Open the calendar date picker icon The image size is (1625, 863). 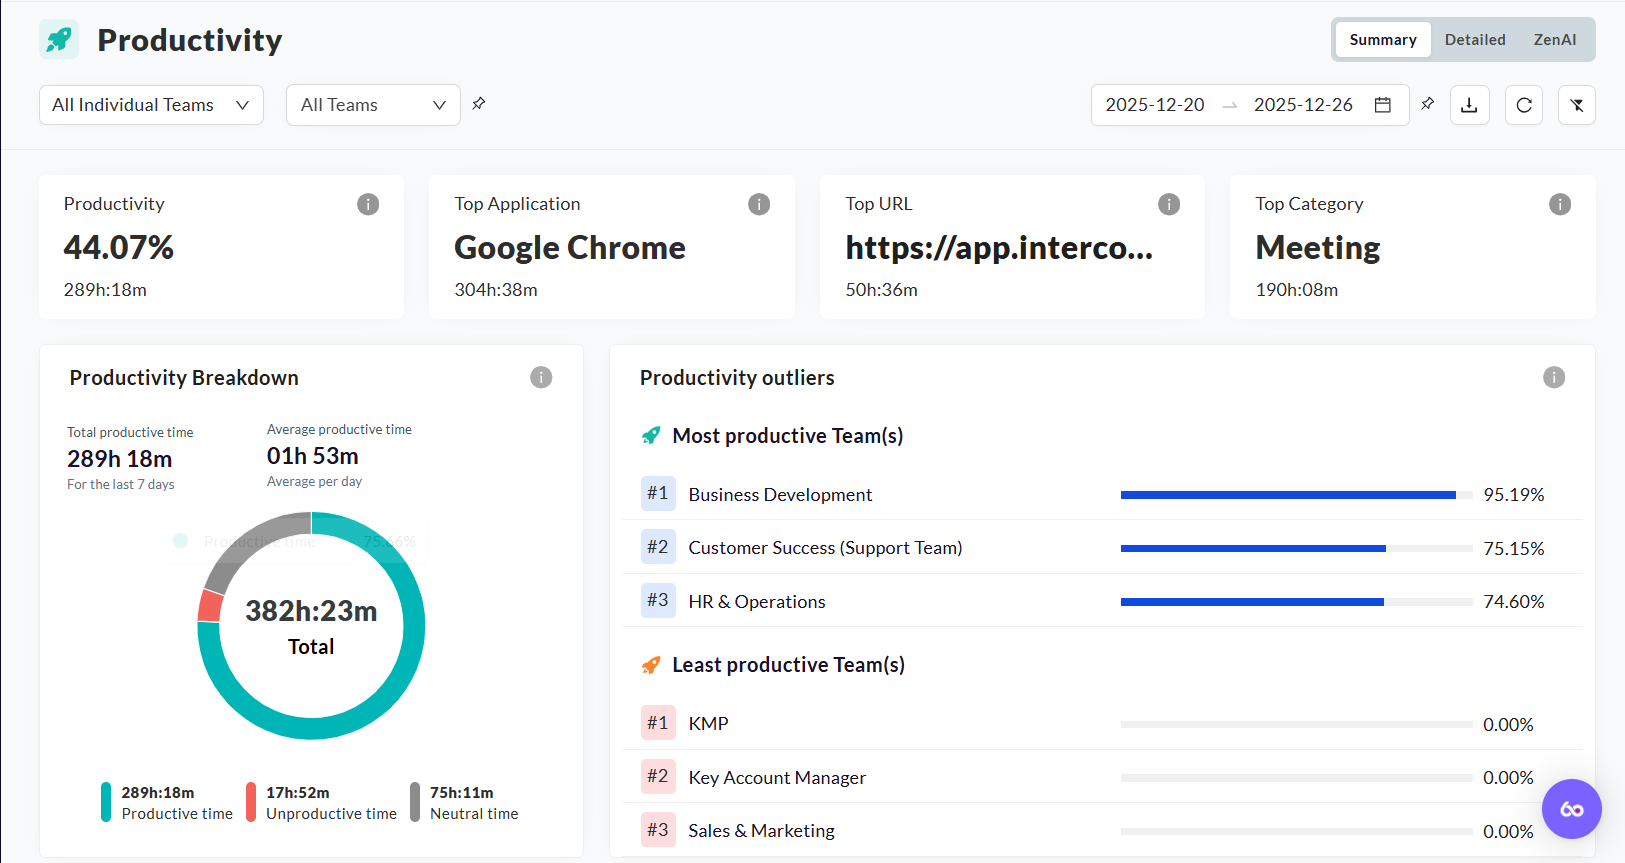(x=1383, y=105)
